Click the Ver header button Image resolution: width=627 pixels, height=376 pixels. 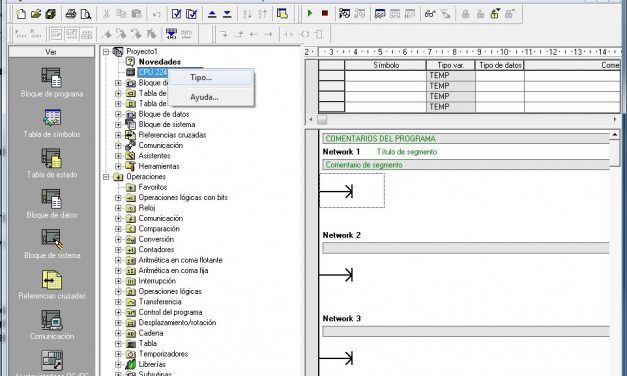click(52, 52)
